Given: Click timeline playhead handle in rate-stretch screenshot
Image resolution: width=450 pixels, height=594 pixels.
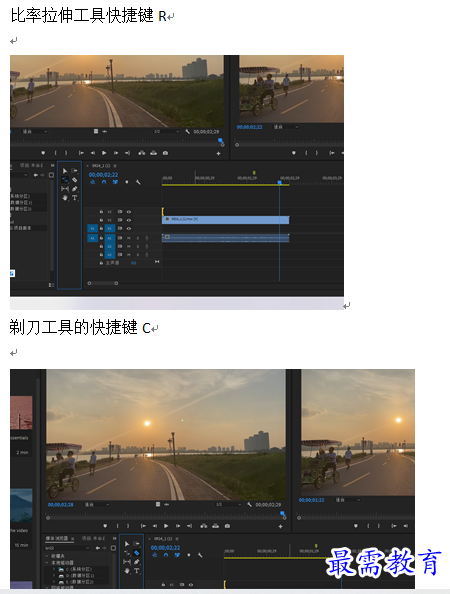Looking at the screenshot, I should (280, 183).
